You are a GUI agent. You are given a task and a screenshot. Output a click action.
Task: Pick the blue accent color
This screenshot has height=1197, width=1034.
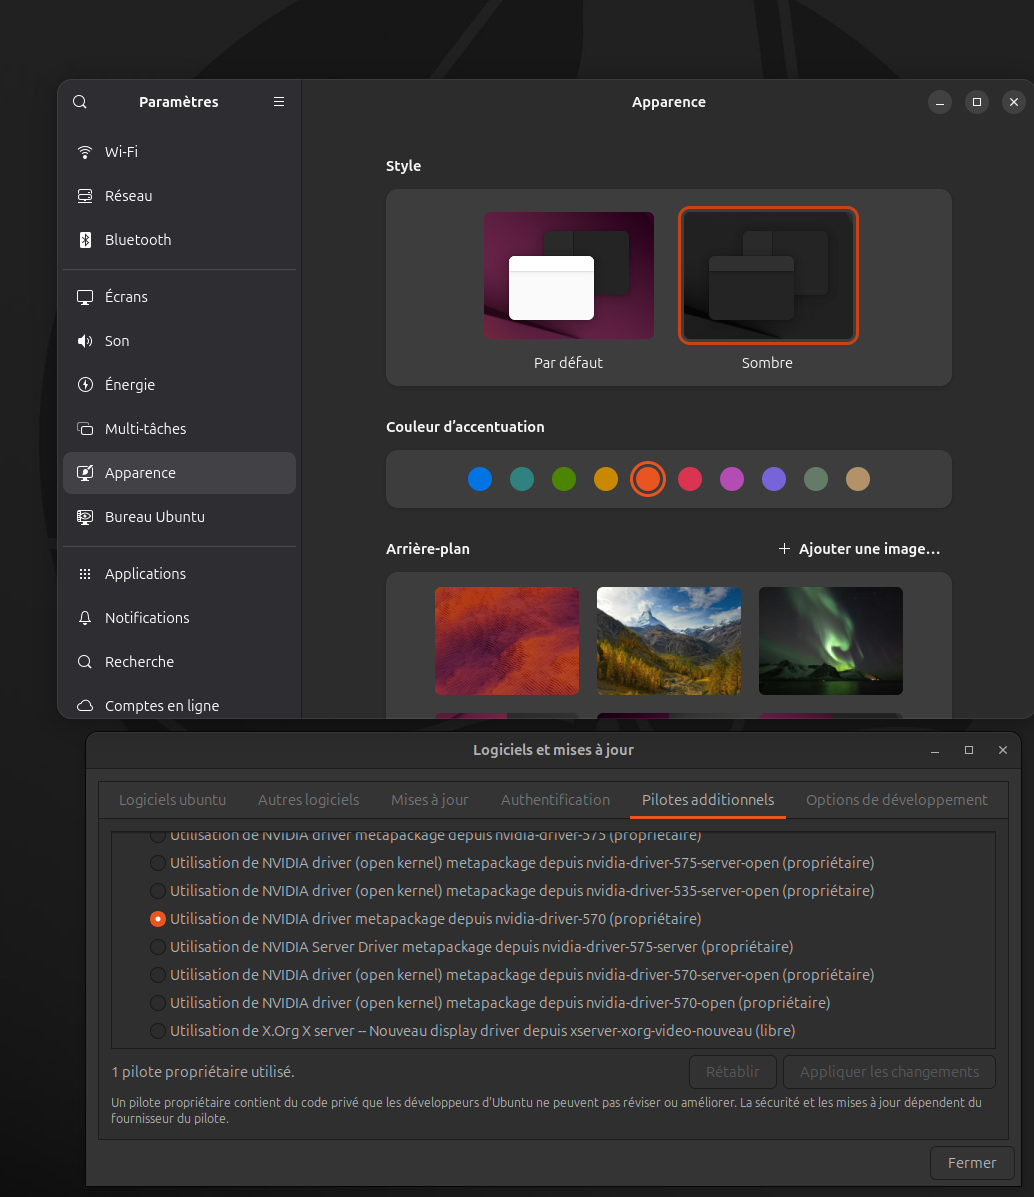480,479
